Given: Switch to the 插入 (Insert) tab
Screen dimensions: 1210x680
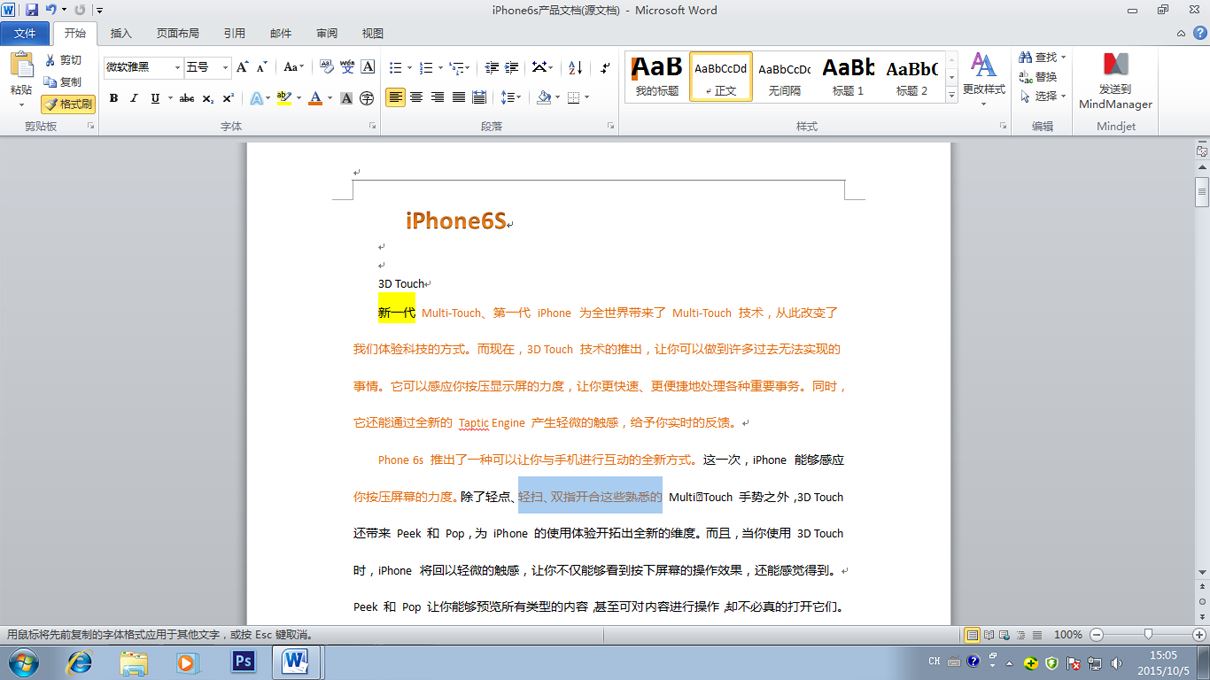Looking at the screenshot, I should click(x=121, y=33).
